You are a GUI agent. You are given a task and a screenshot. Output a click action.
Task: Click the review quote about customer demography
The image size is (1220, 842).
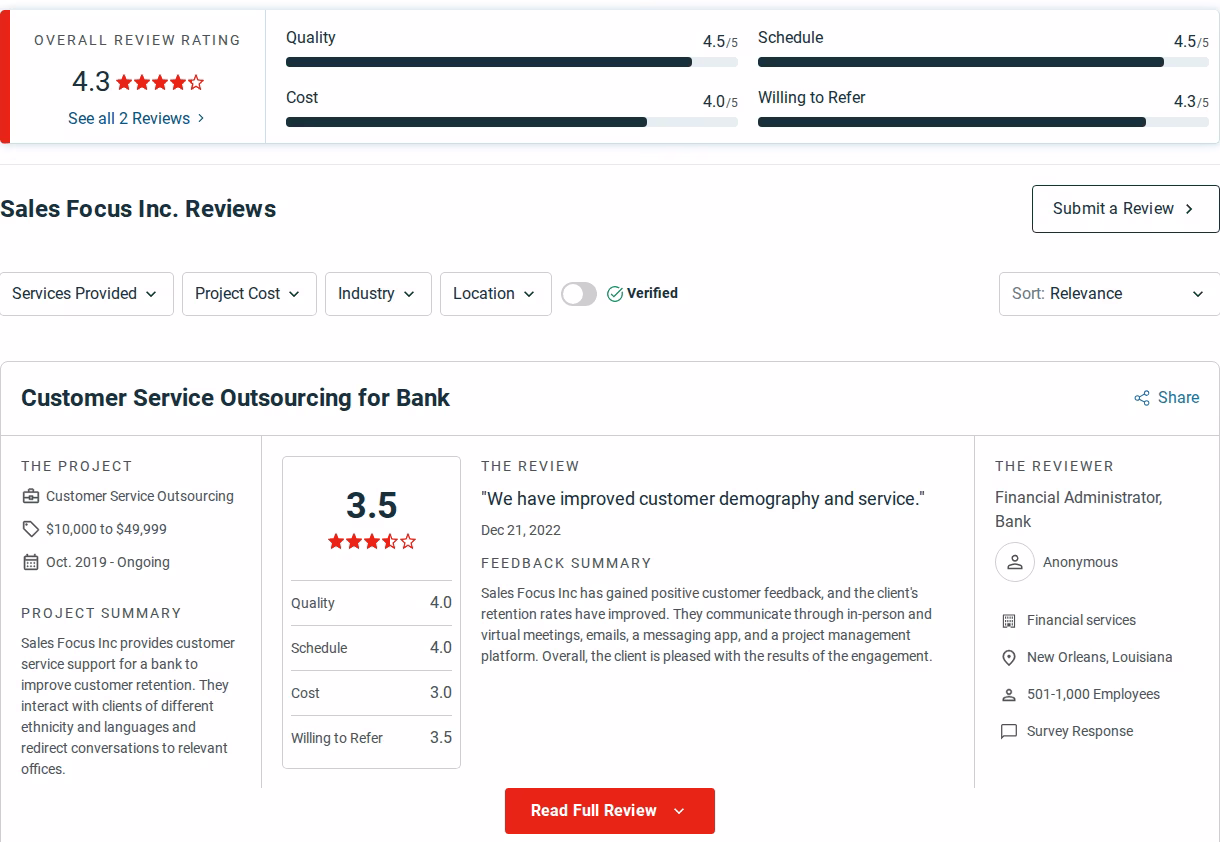pyautogui.click(x=703, y=498)
